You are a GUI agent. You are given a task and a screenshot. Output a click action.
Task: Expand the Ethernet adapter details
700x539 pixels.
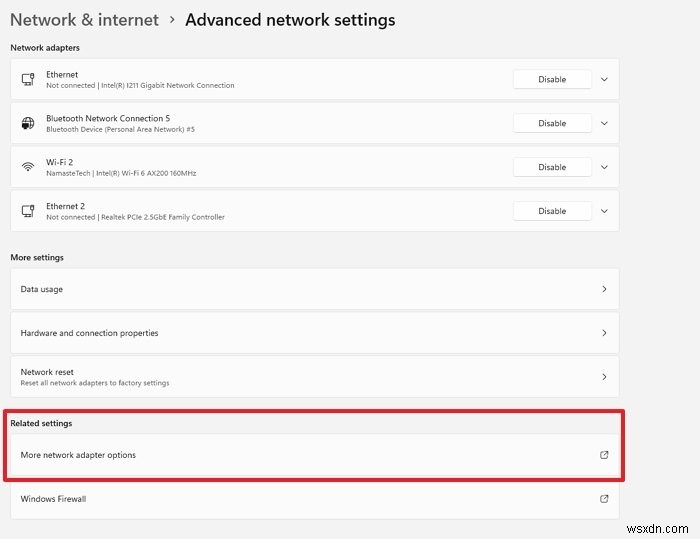[604, 79]
